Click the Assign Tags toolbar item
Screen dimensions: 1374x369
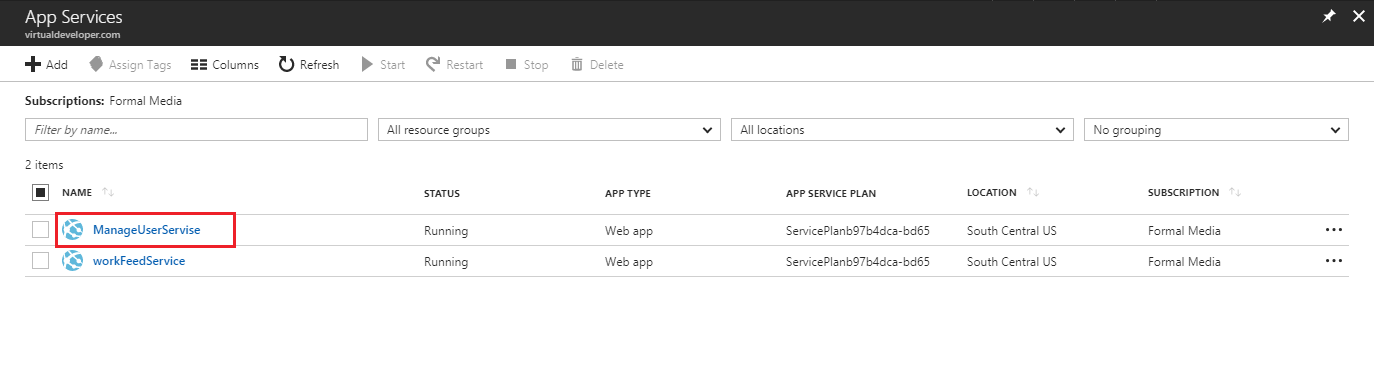click(130, 64)
